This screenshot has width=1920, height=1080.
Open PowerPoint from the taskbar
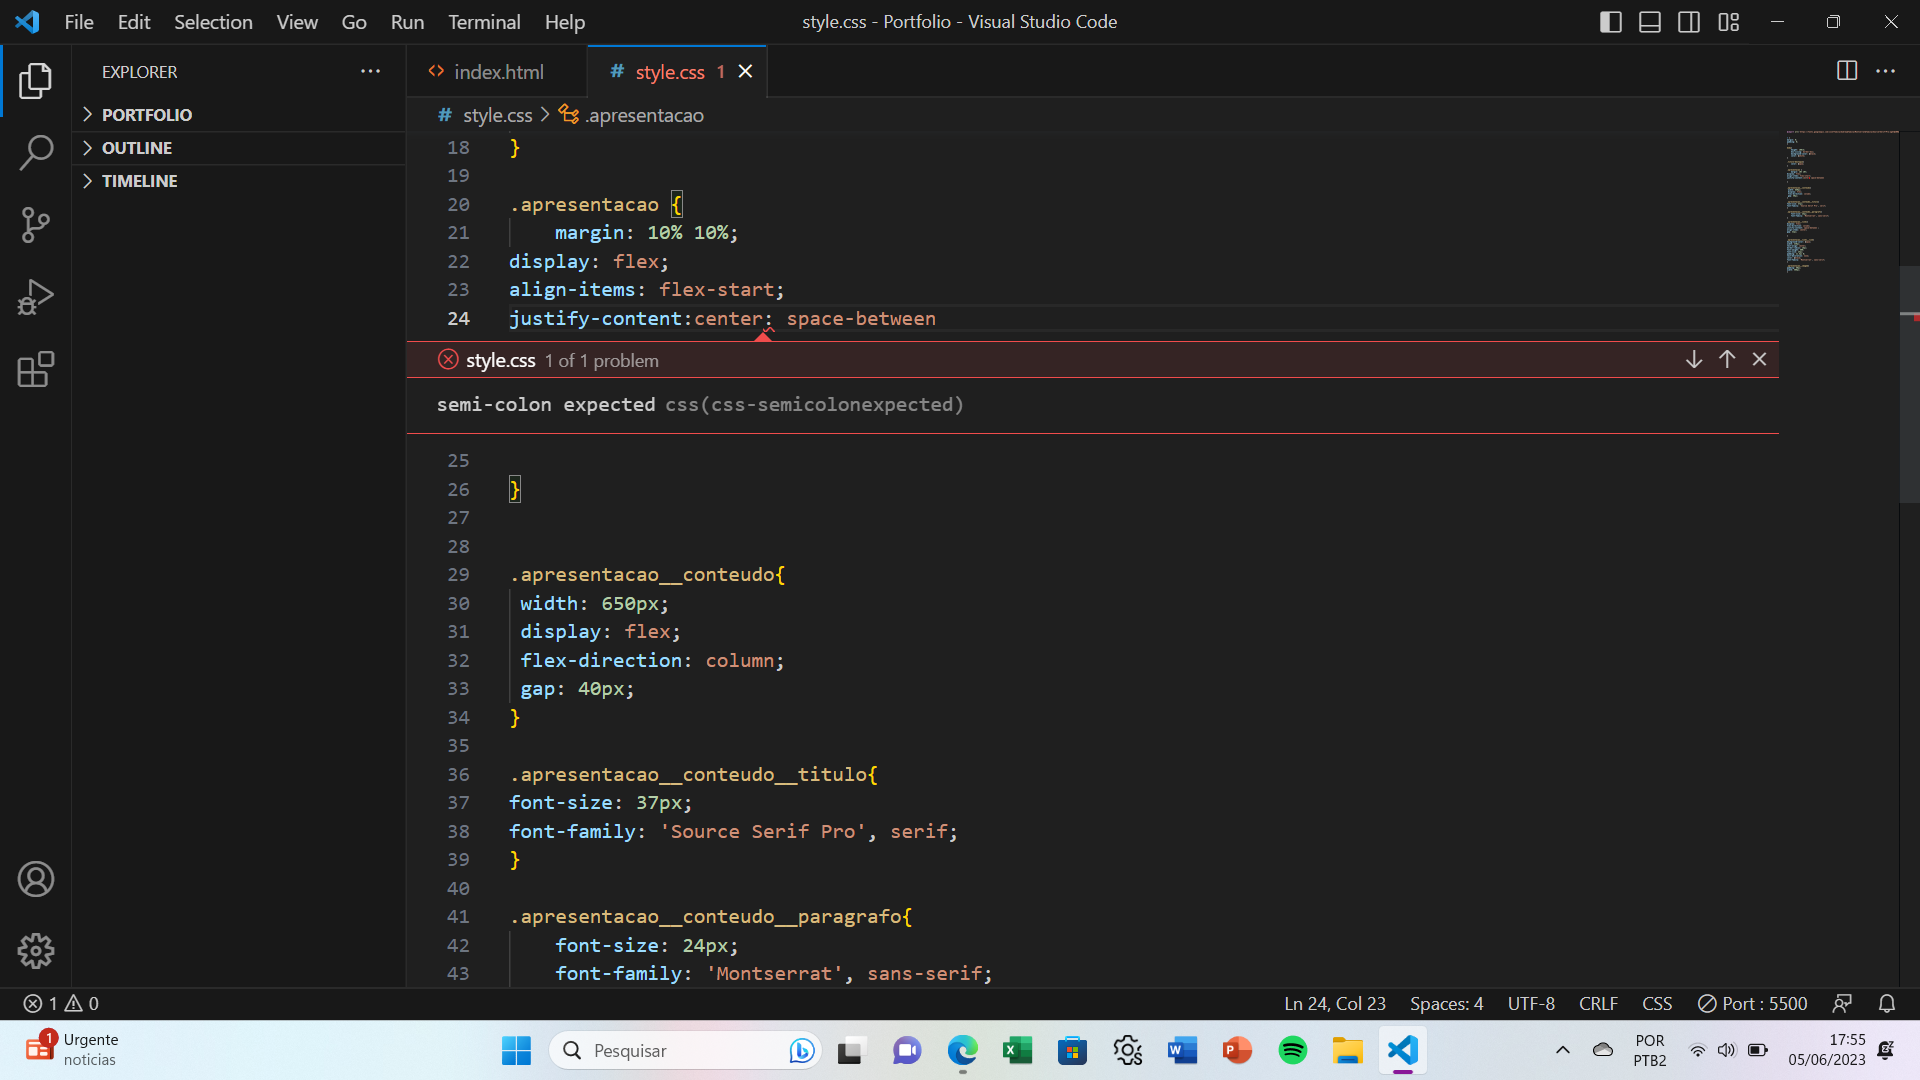[x=1237, y=1050]
